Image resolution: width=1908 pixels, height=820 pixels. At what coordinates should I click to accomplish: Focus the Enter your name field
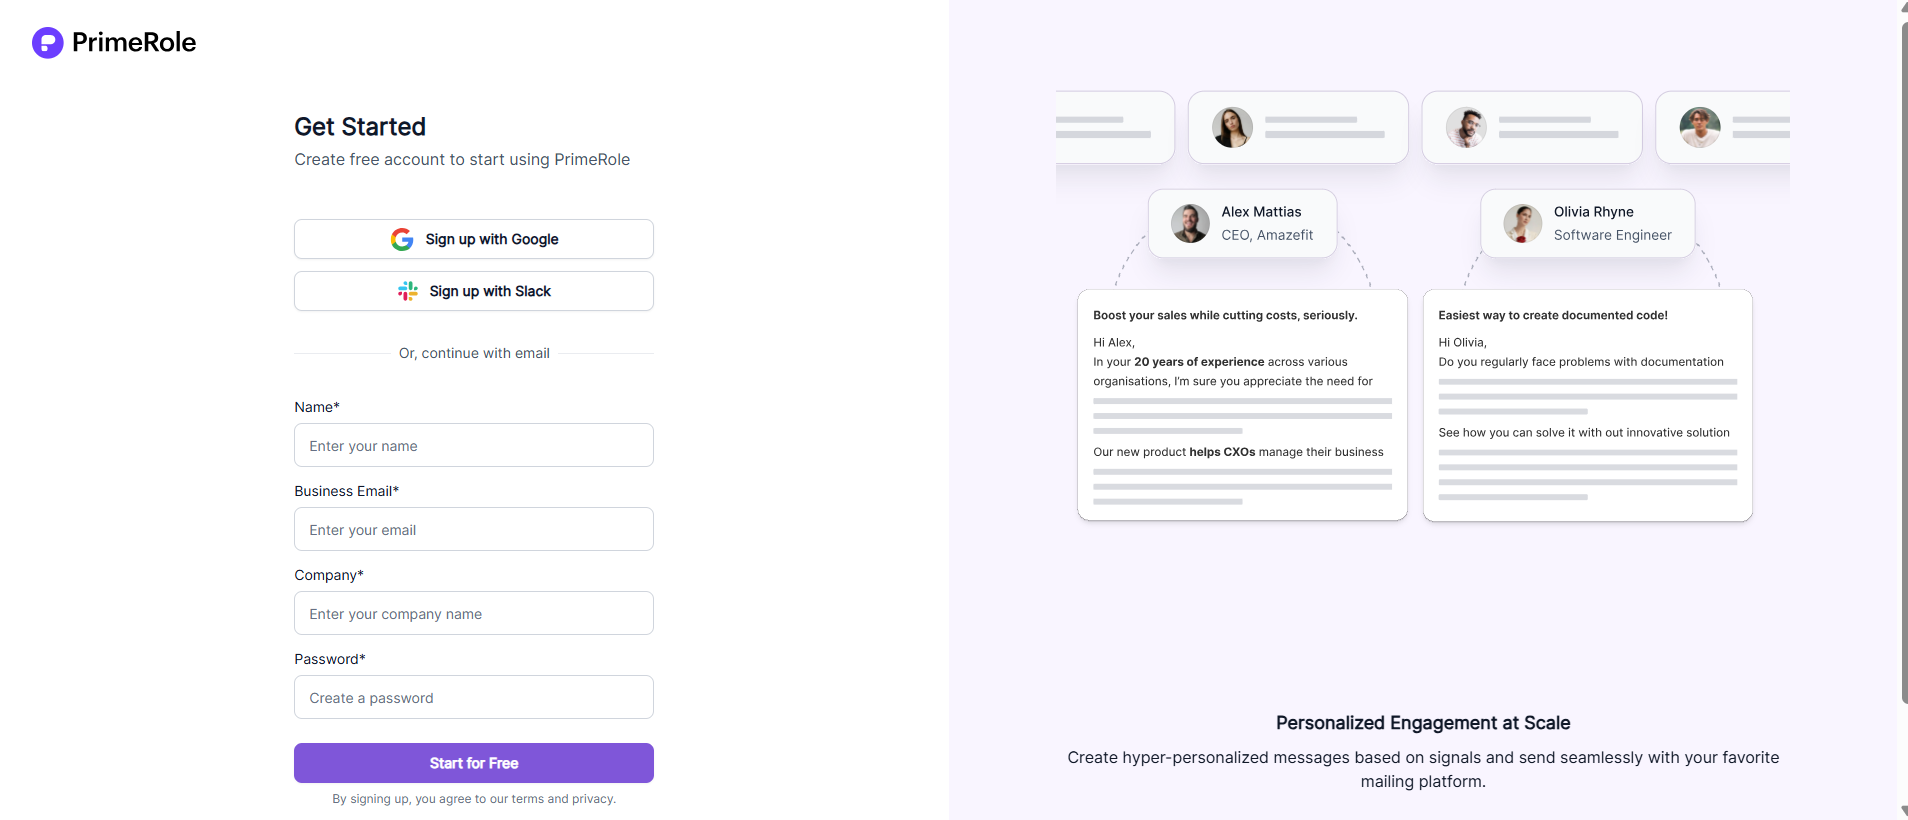tap(474, 445)
